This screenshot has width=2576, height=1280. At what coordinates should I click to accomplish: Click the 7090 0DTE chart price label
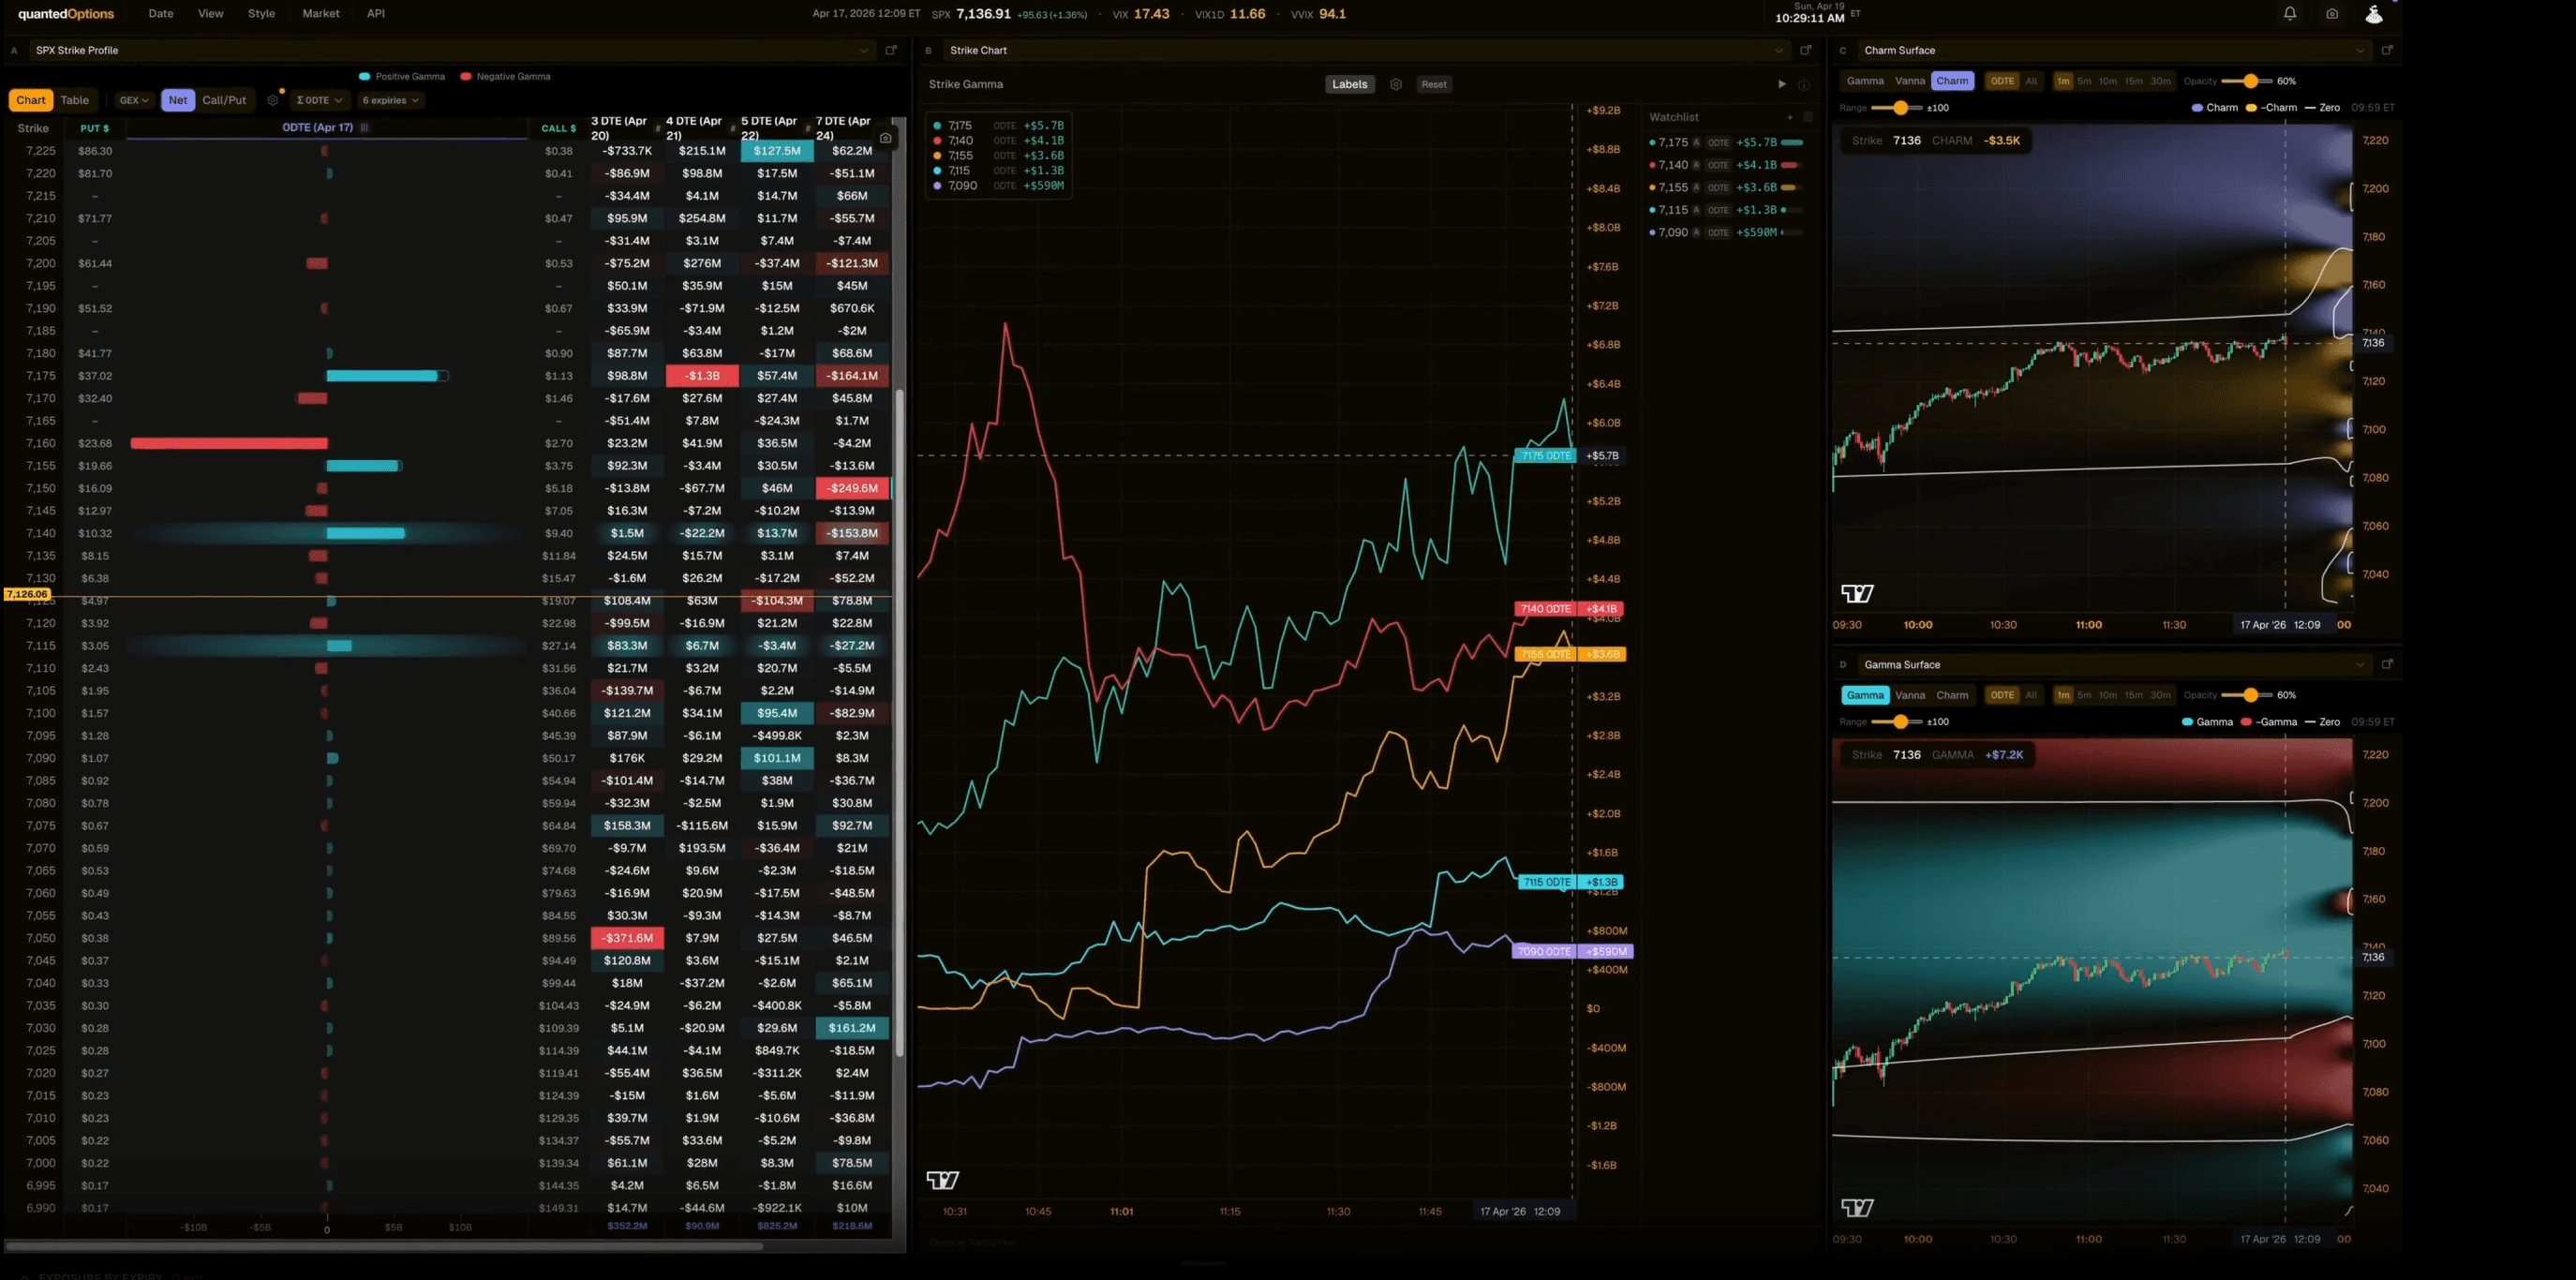[1546, 952]
